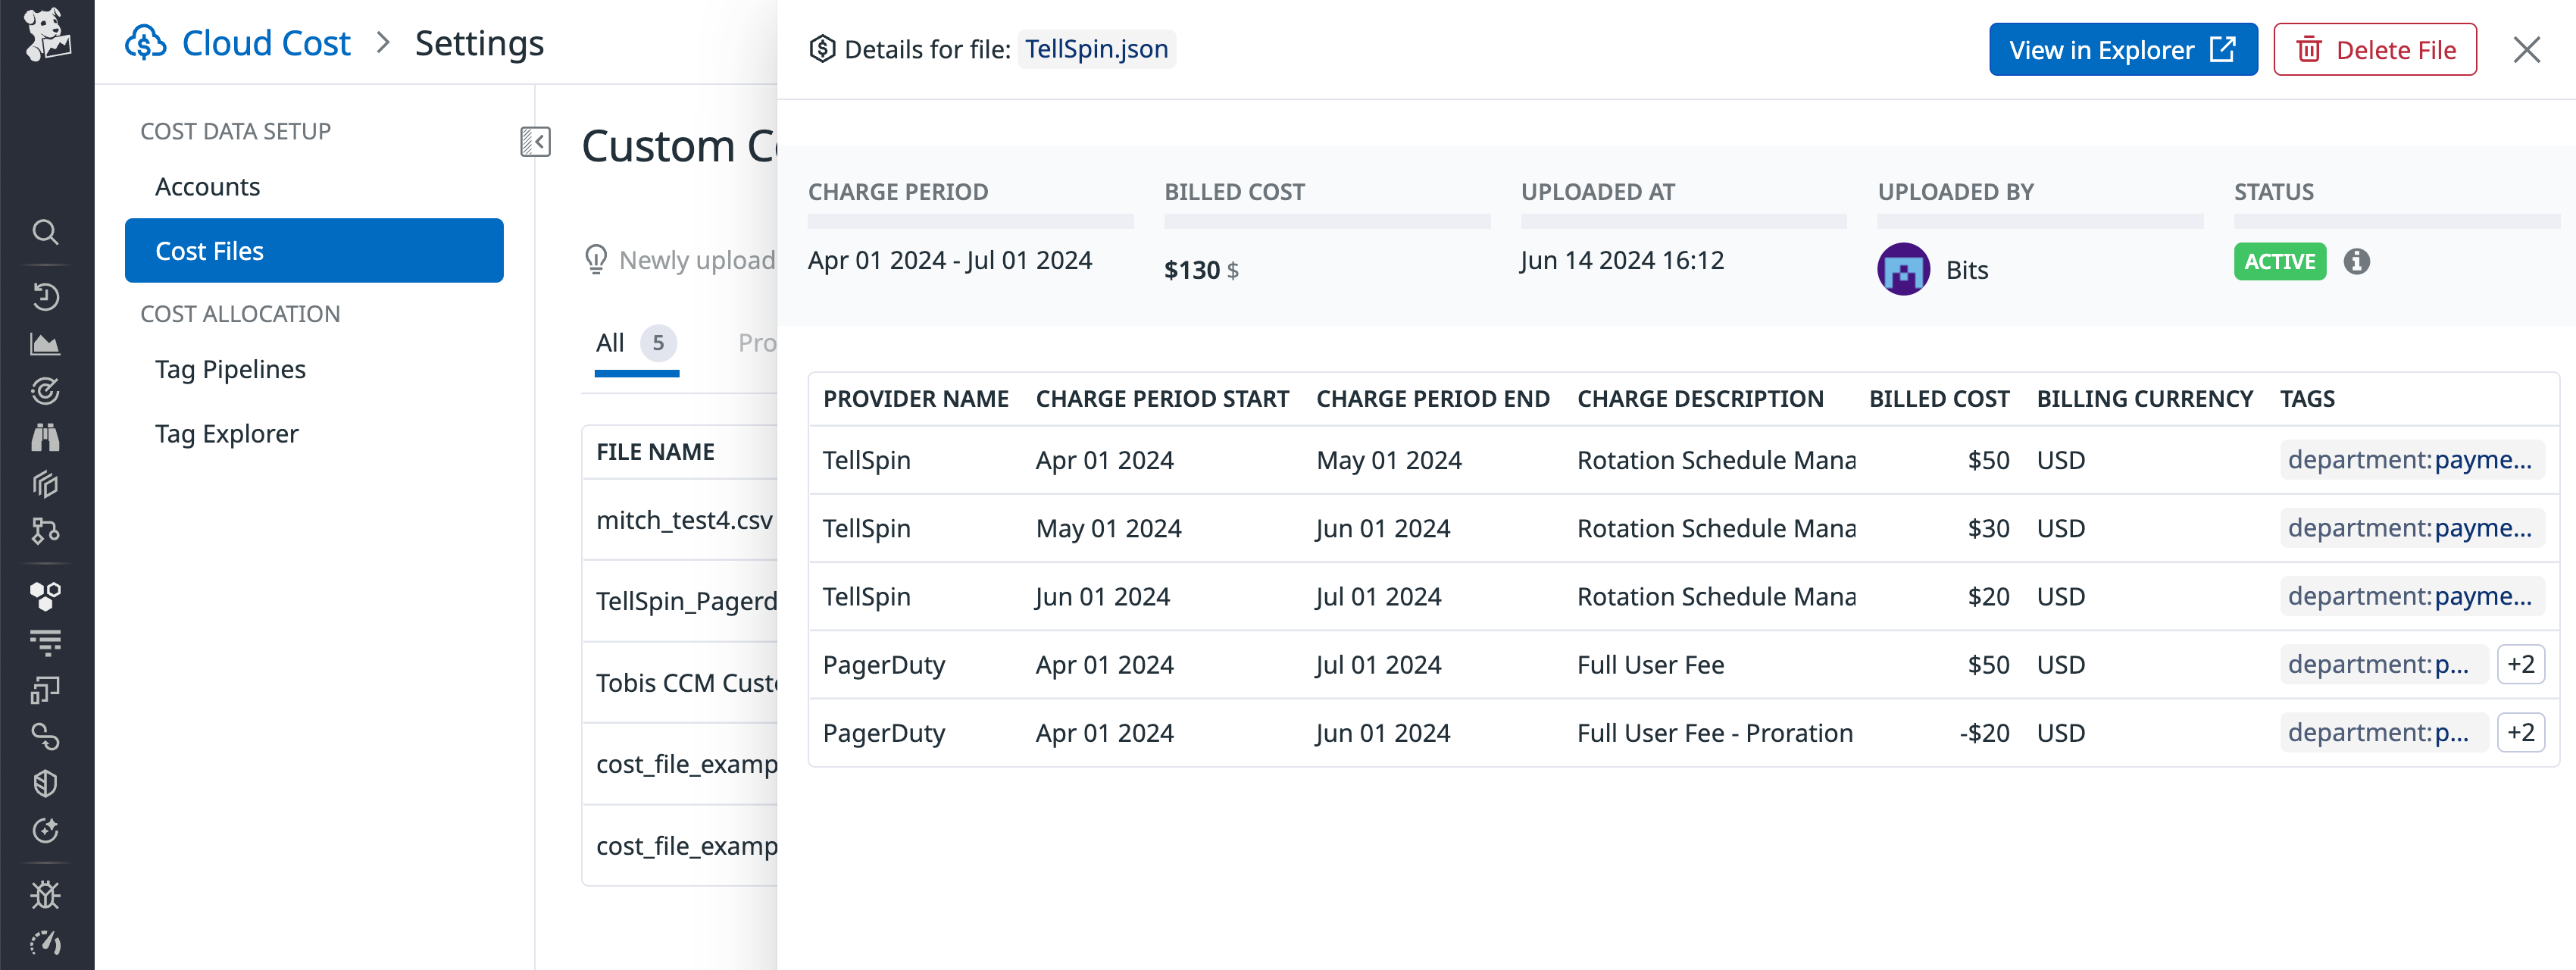Screen dimensions: 2576x970
Task: Open search with the magnifying glass icon
Action: coord(46,232)
